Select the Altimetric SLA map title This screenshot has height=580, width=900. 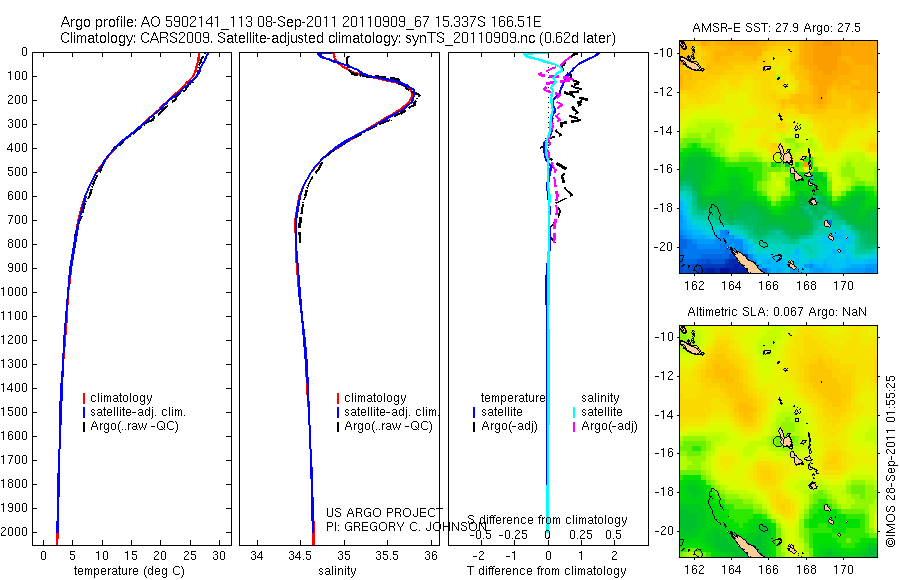[x=777, y=312]
